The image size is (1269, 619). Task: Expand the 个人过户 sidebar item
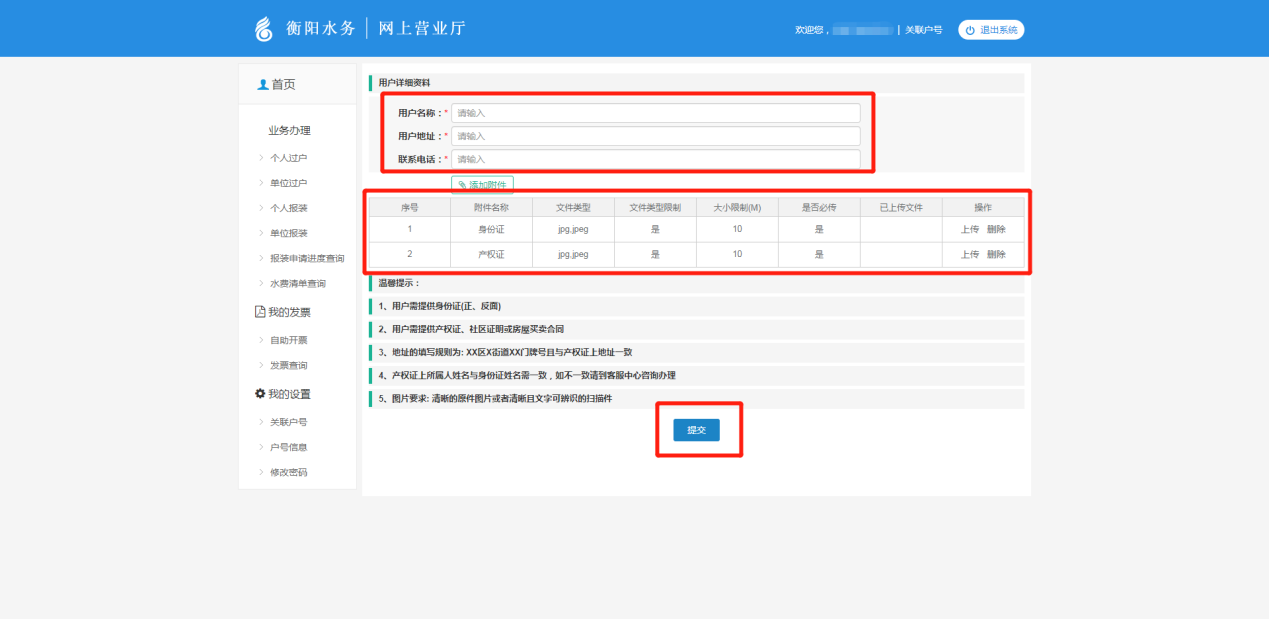[288, 158]
